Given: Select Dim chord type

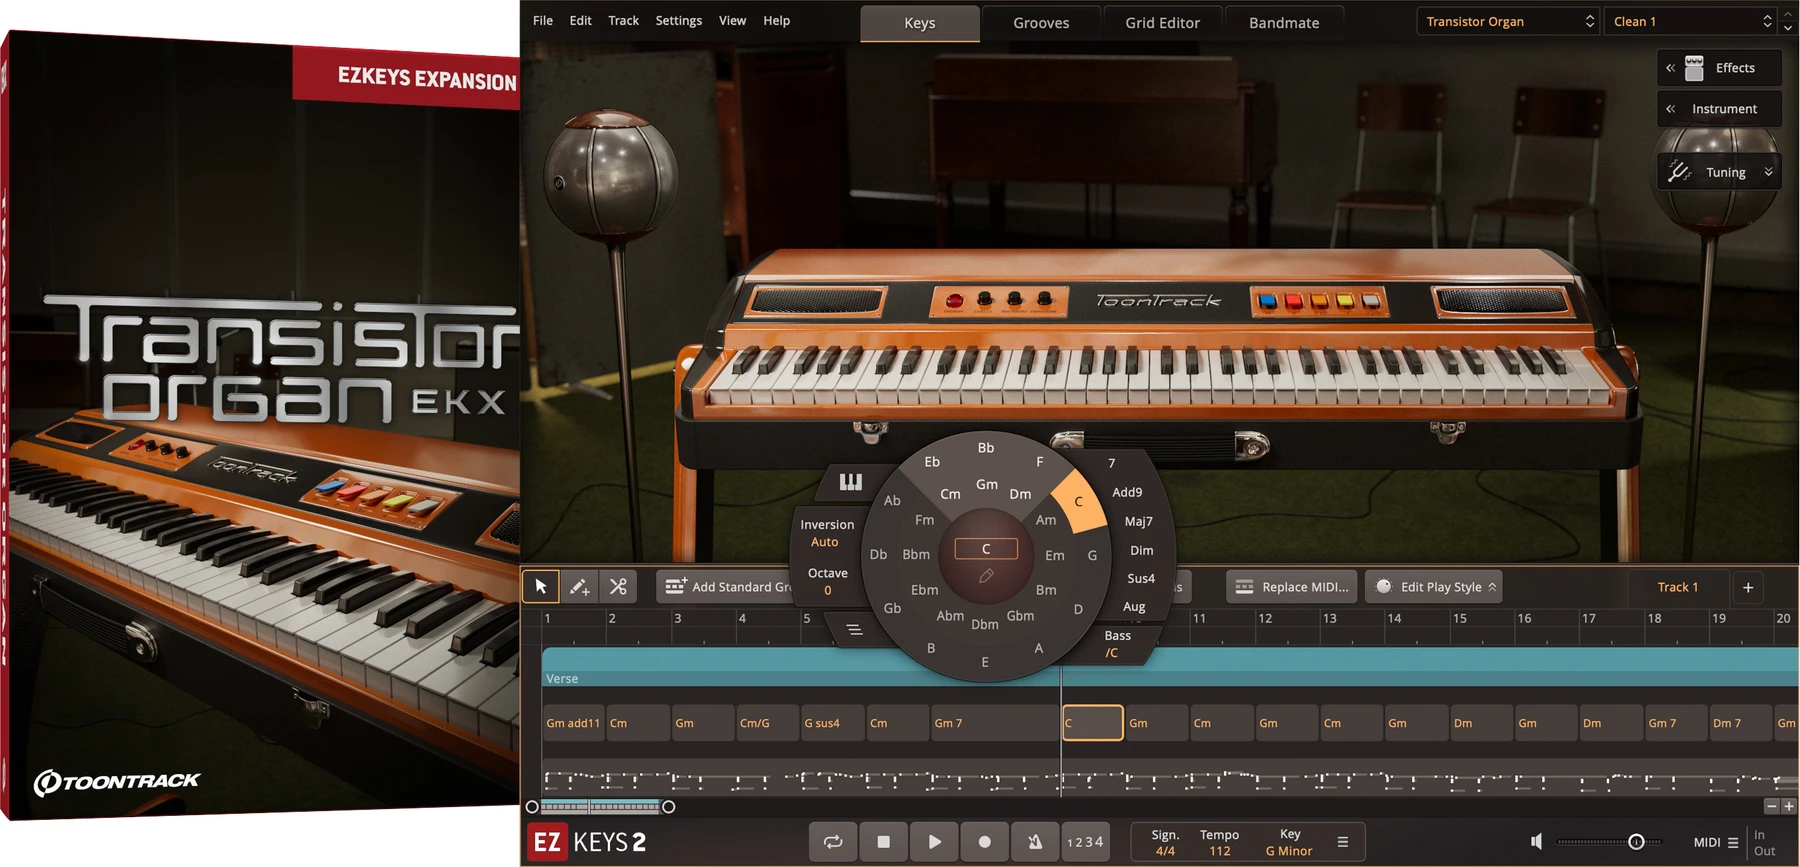Looking at the screenshot, I should [x=1141, y=550].
